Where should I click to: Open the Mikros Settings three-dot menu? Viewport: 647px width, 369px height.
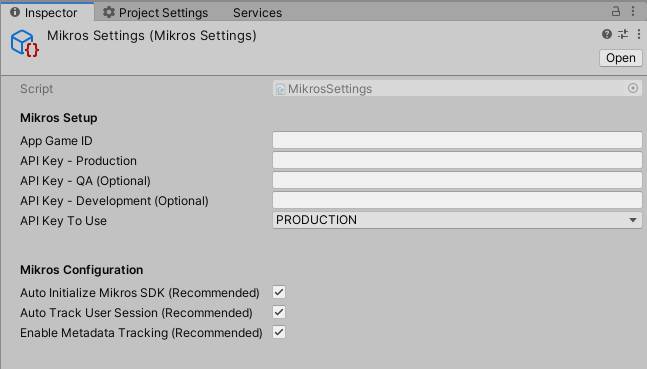point(639,34)
